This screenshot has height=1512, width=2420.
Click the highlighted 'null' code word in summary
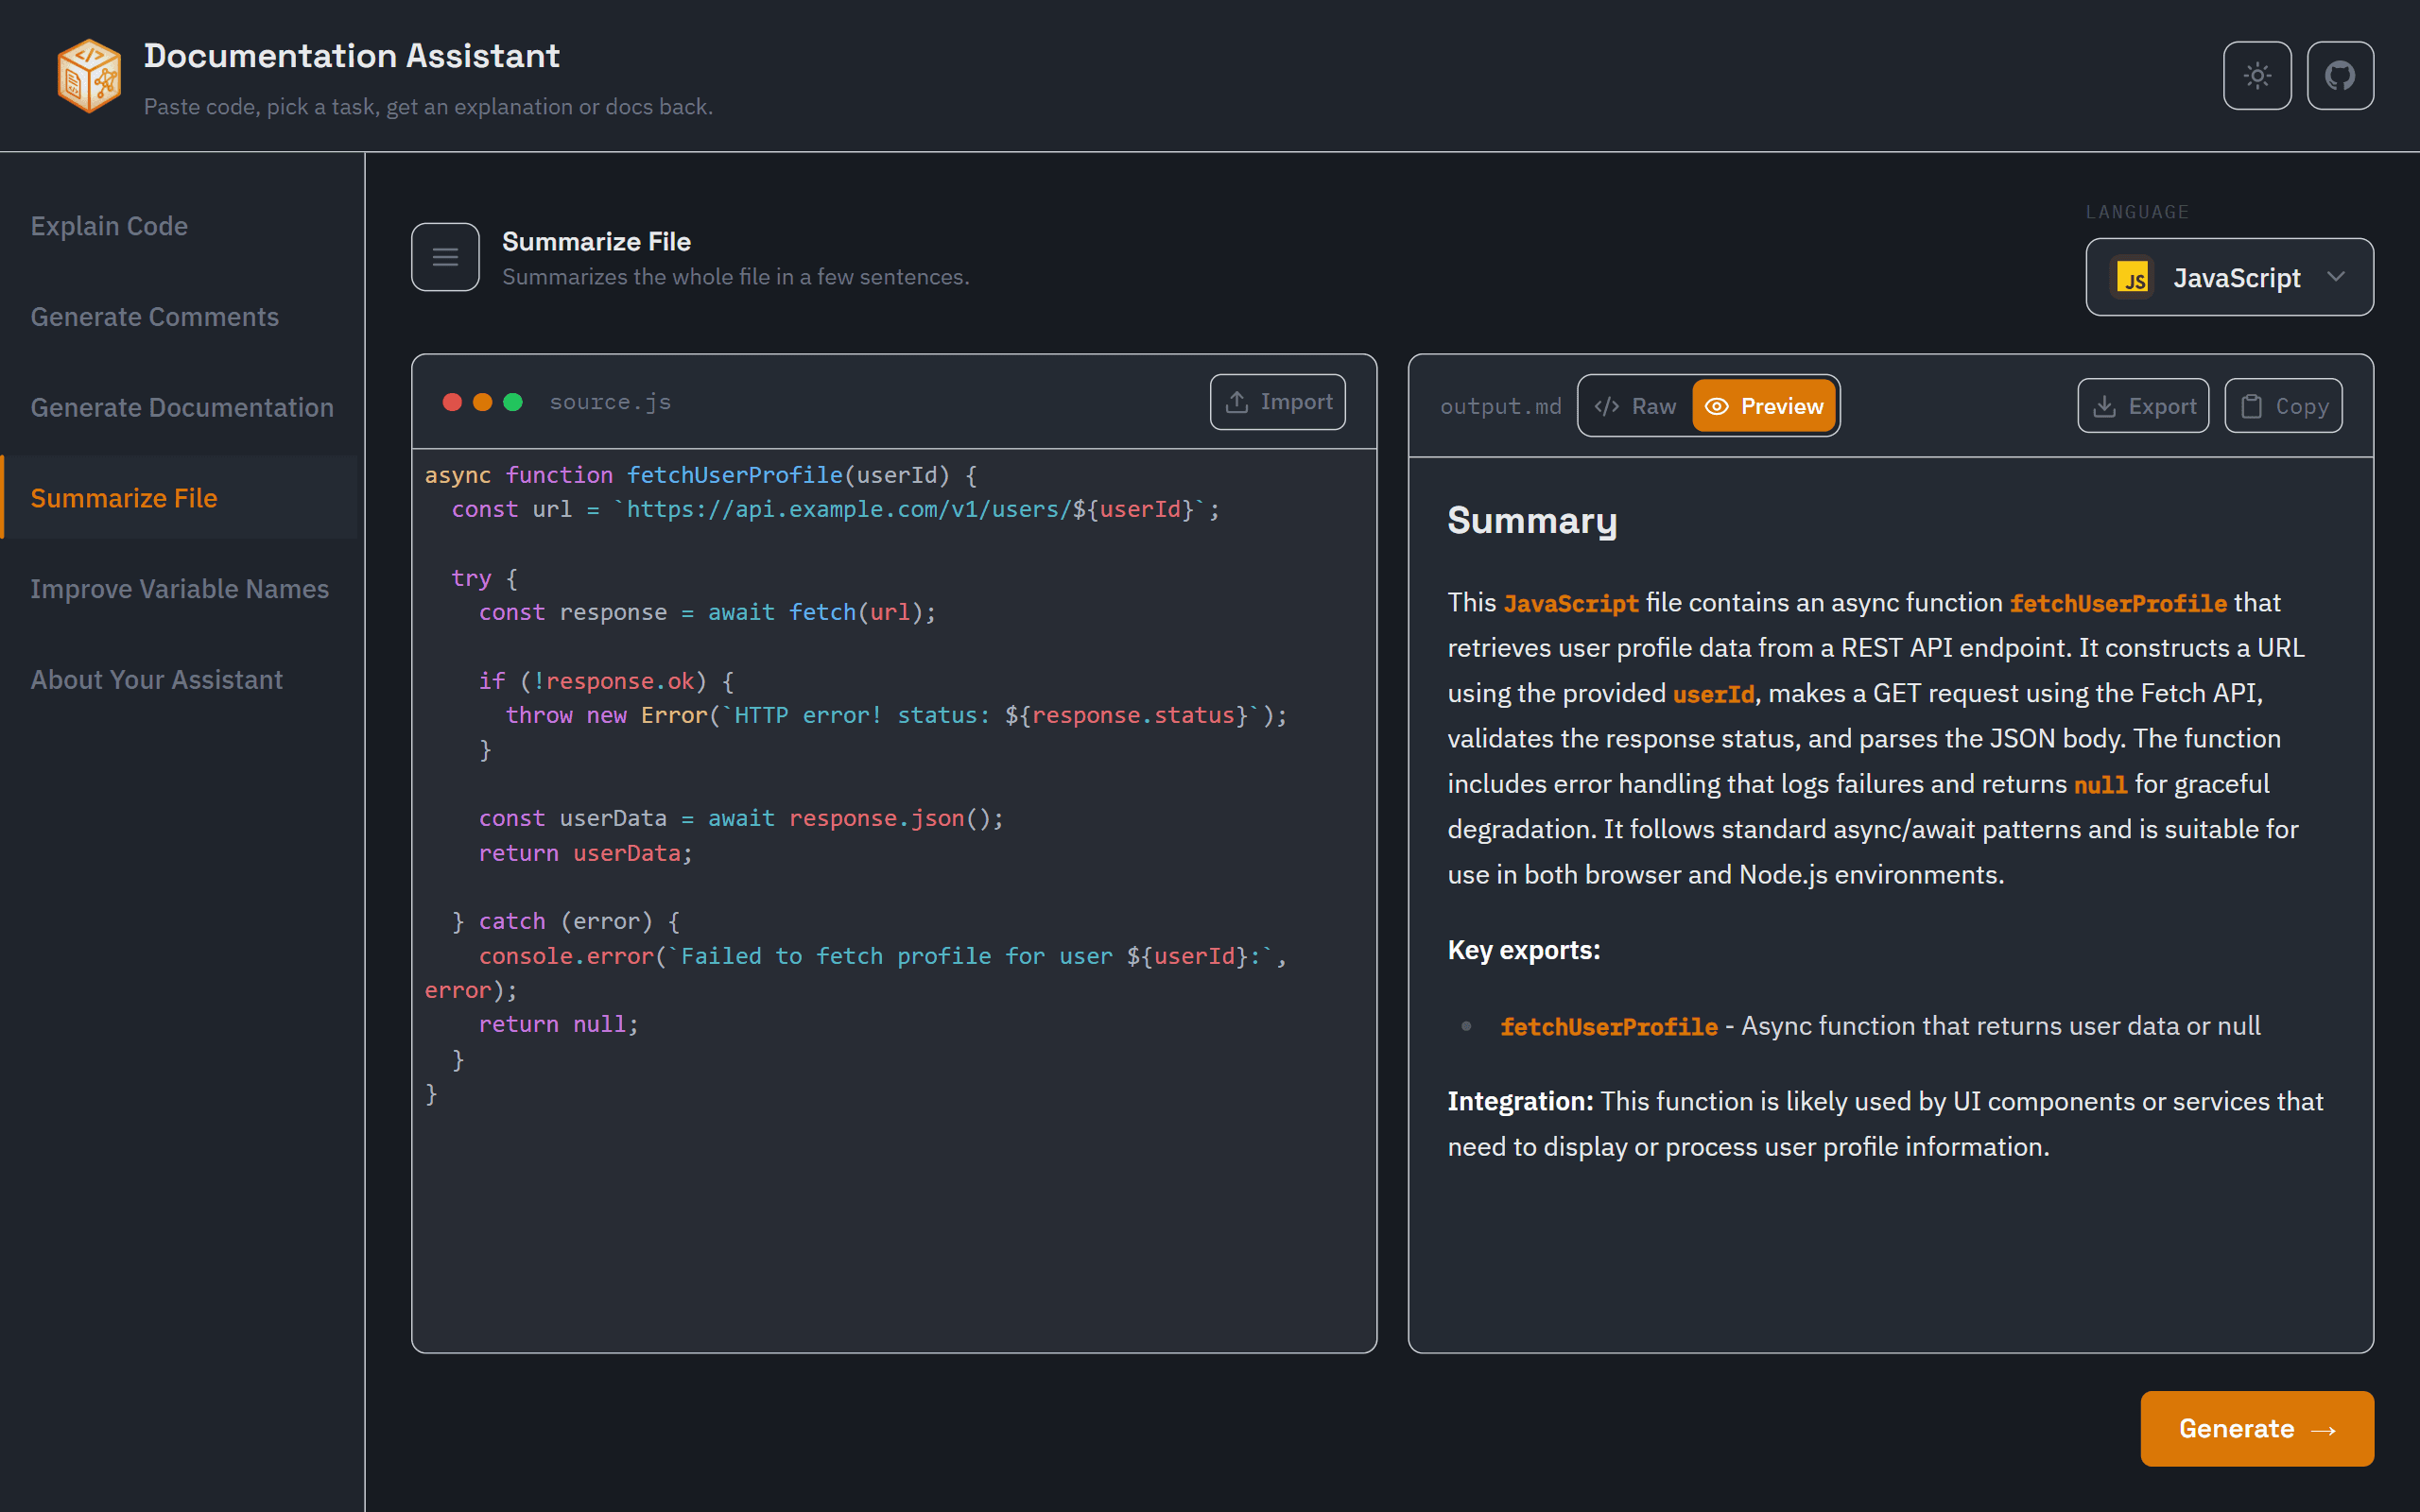(2100, 784)
